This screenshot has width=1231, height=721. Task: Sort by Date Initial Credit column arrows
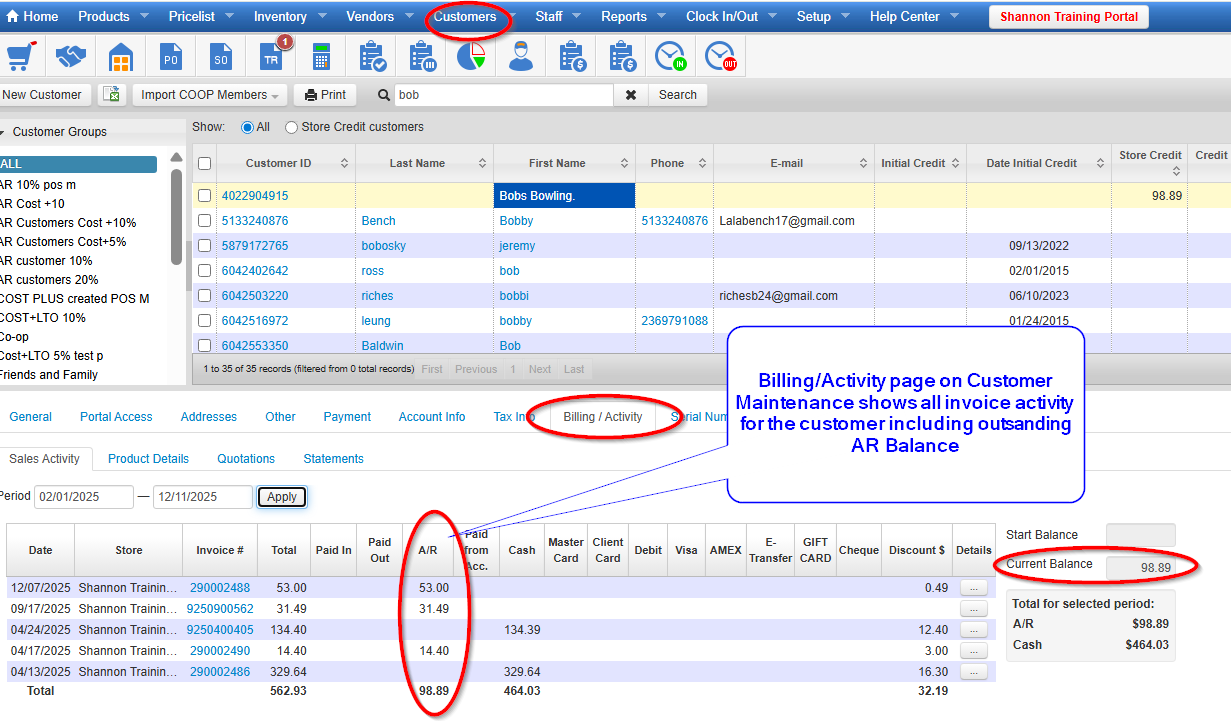(x=1099, y=163)
